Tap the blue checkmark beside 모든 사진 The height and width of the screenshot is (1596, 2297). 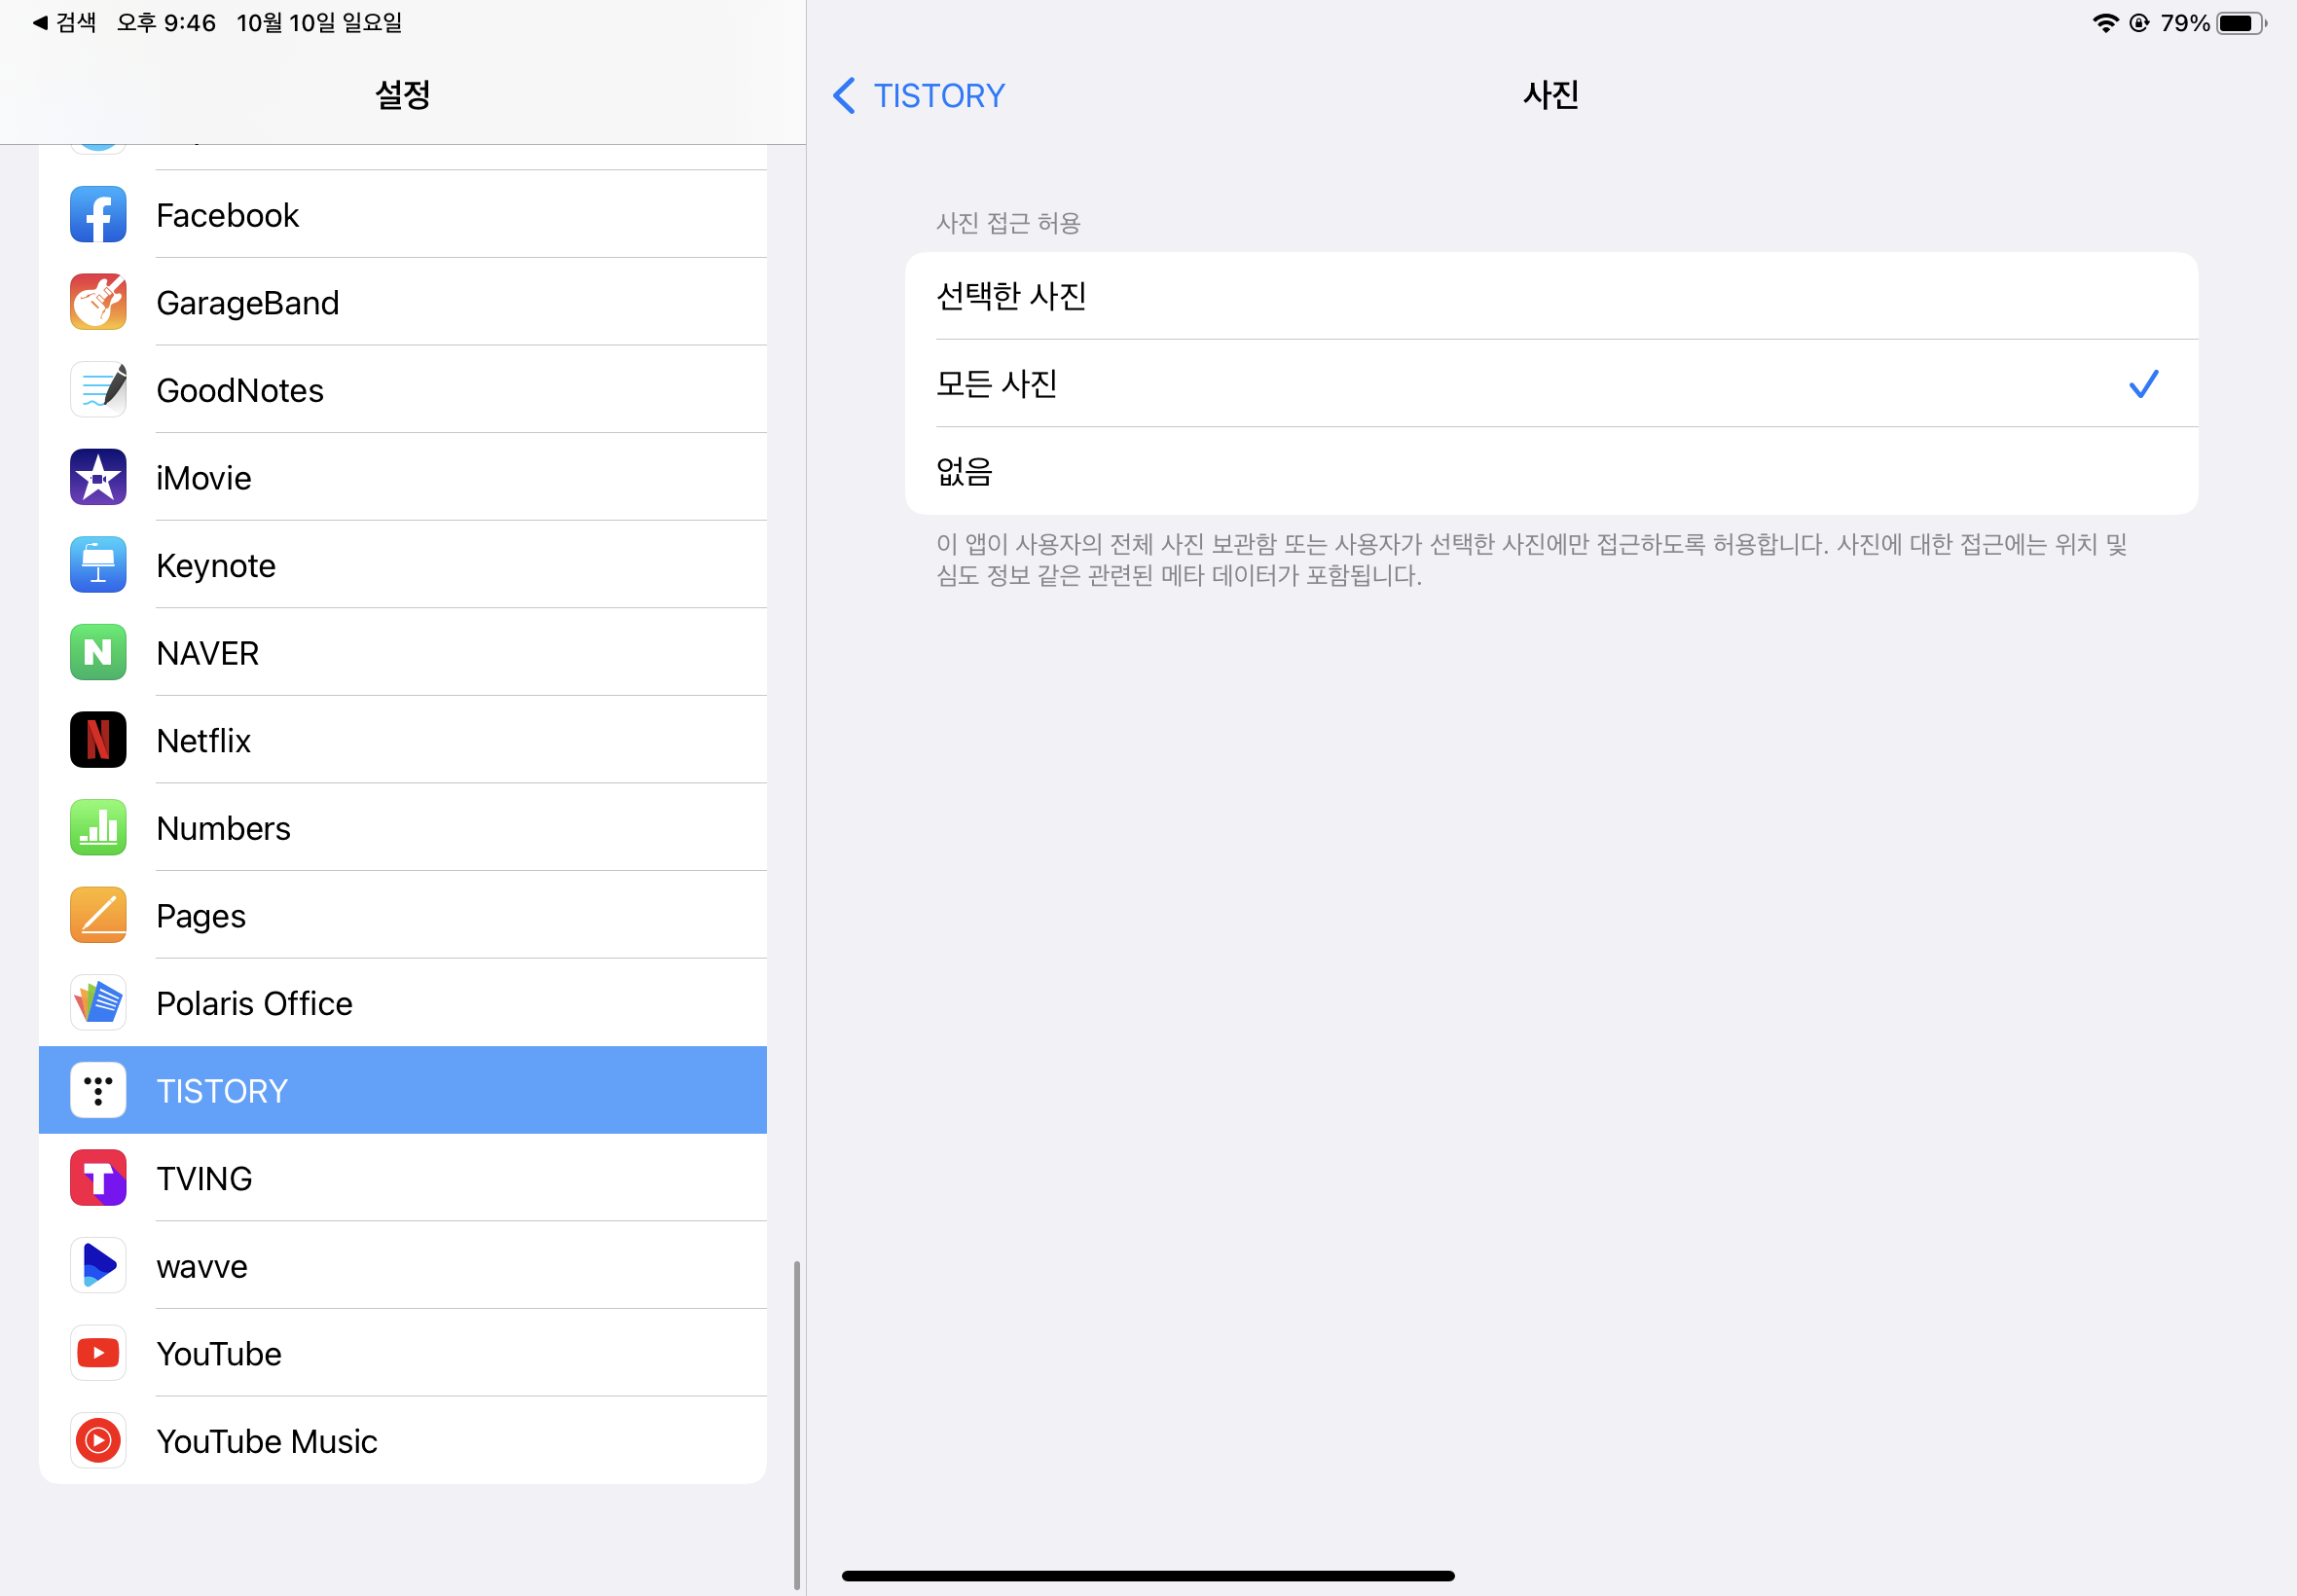(x=2144, y=384)
